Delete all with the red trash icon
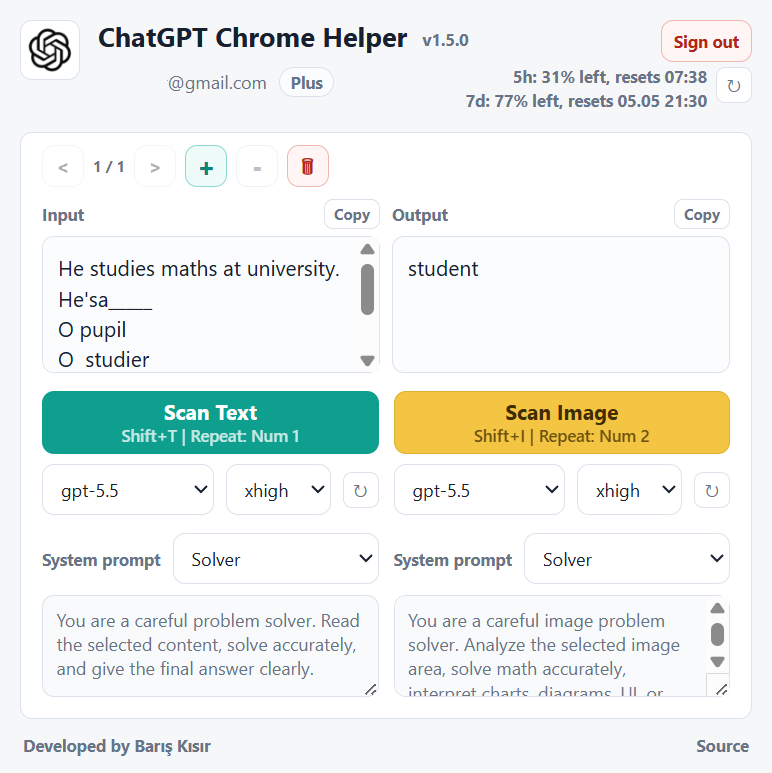 (308, 167)
